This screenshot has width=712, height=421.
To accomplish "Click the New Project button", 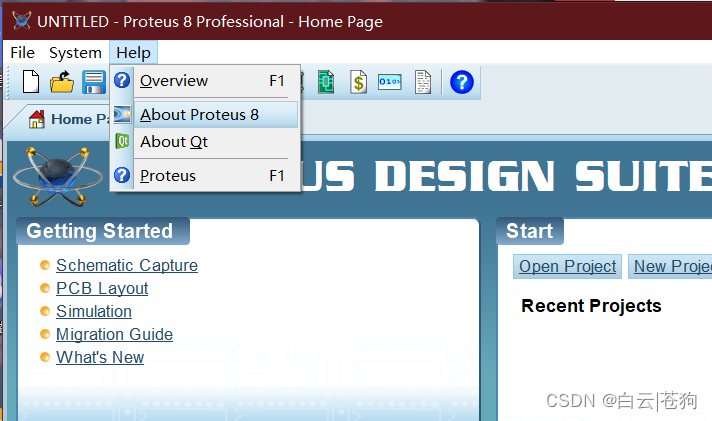I will pos(670,267).
